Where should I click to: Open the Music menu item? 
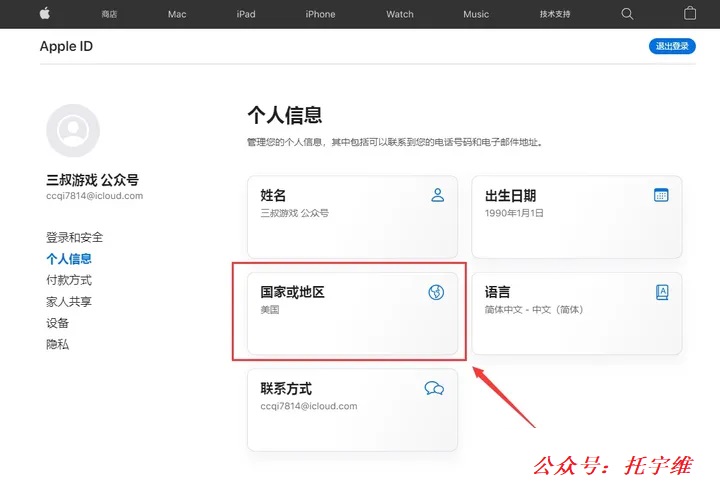[476, 14]
